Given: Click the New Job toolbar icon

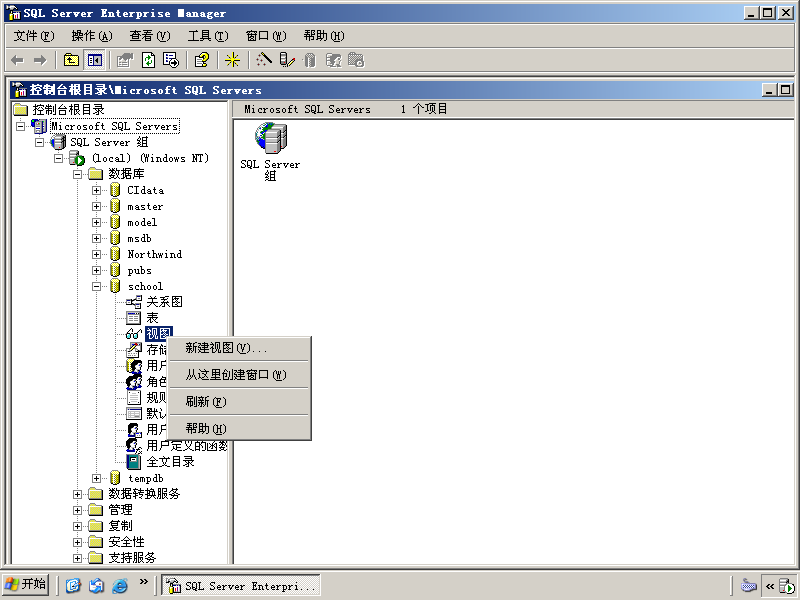Looking at the screenshot, I should [x=356, y=60].
